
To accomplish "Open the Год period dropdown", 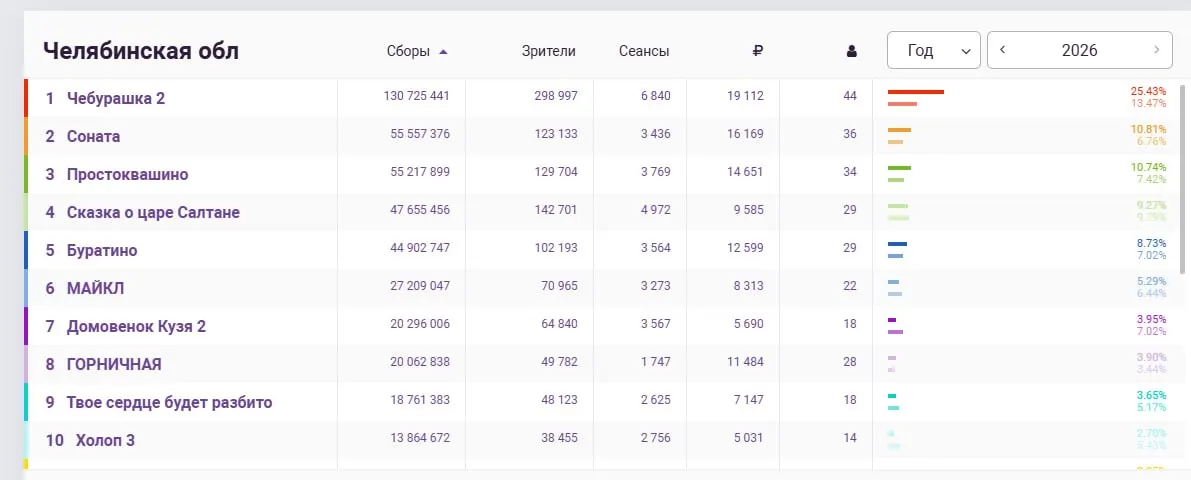I will 934,50.
